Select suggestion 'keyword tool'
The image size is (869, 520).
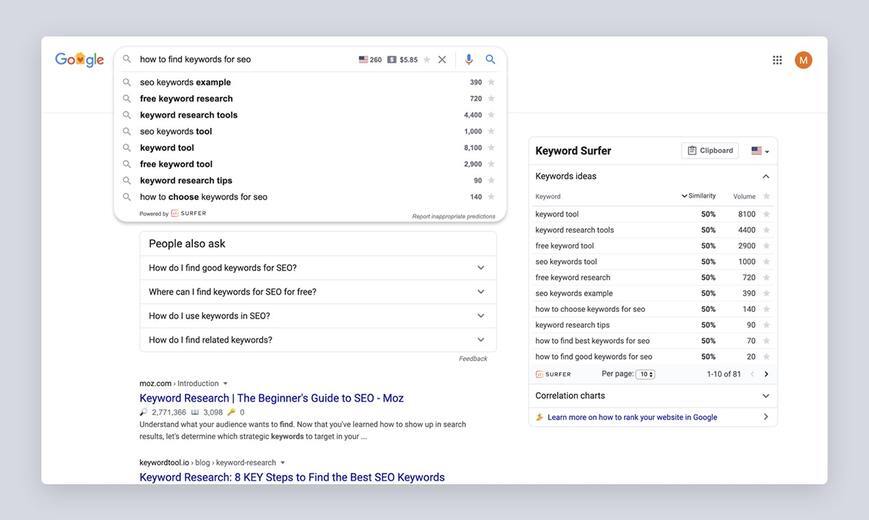[167, 147]
